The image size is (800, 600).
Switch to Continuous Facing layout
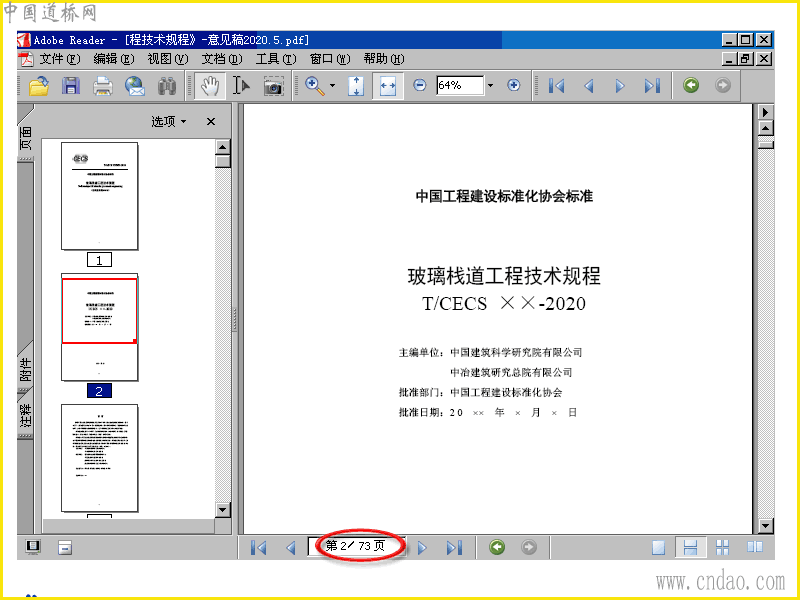coord(722,547)
